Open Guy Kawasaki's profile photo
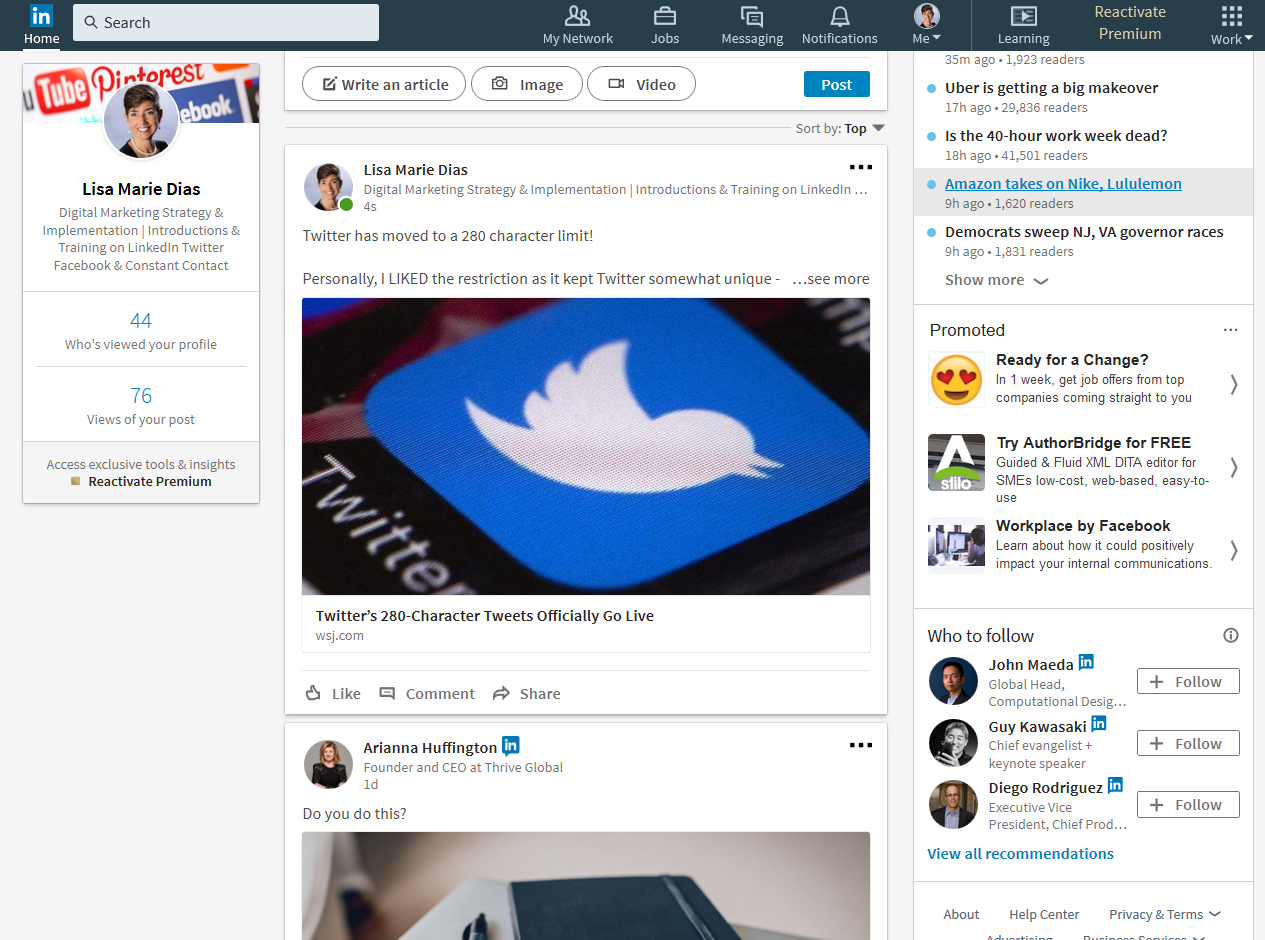The image size is (1265, 940). (953, 743)
